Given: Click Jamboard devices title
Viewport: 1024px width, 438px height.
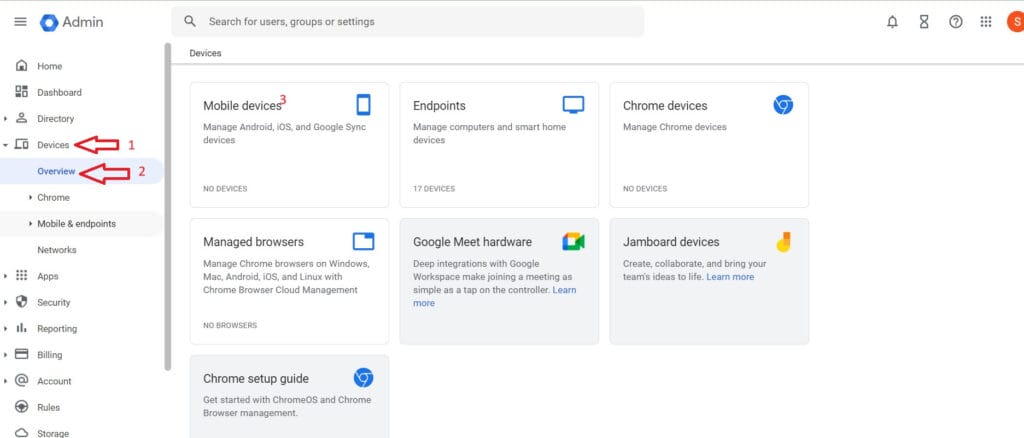Looking at the screenshot, I should pos(671,242).
